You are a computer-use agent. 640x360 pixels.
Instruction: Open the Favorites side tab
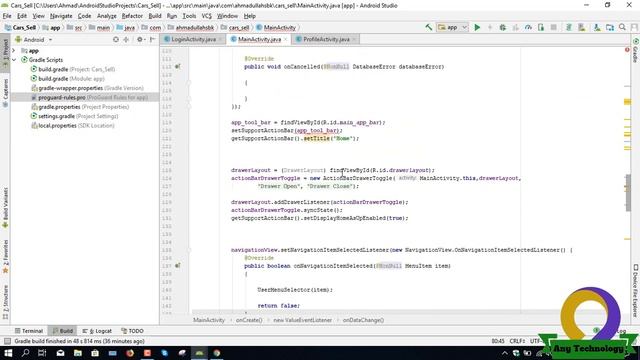(x=5, y=257)
